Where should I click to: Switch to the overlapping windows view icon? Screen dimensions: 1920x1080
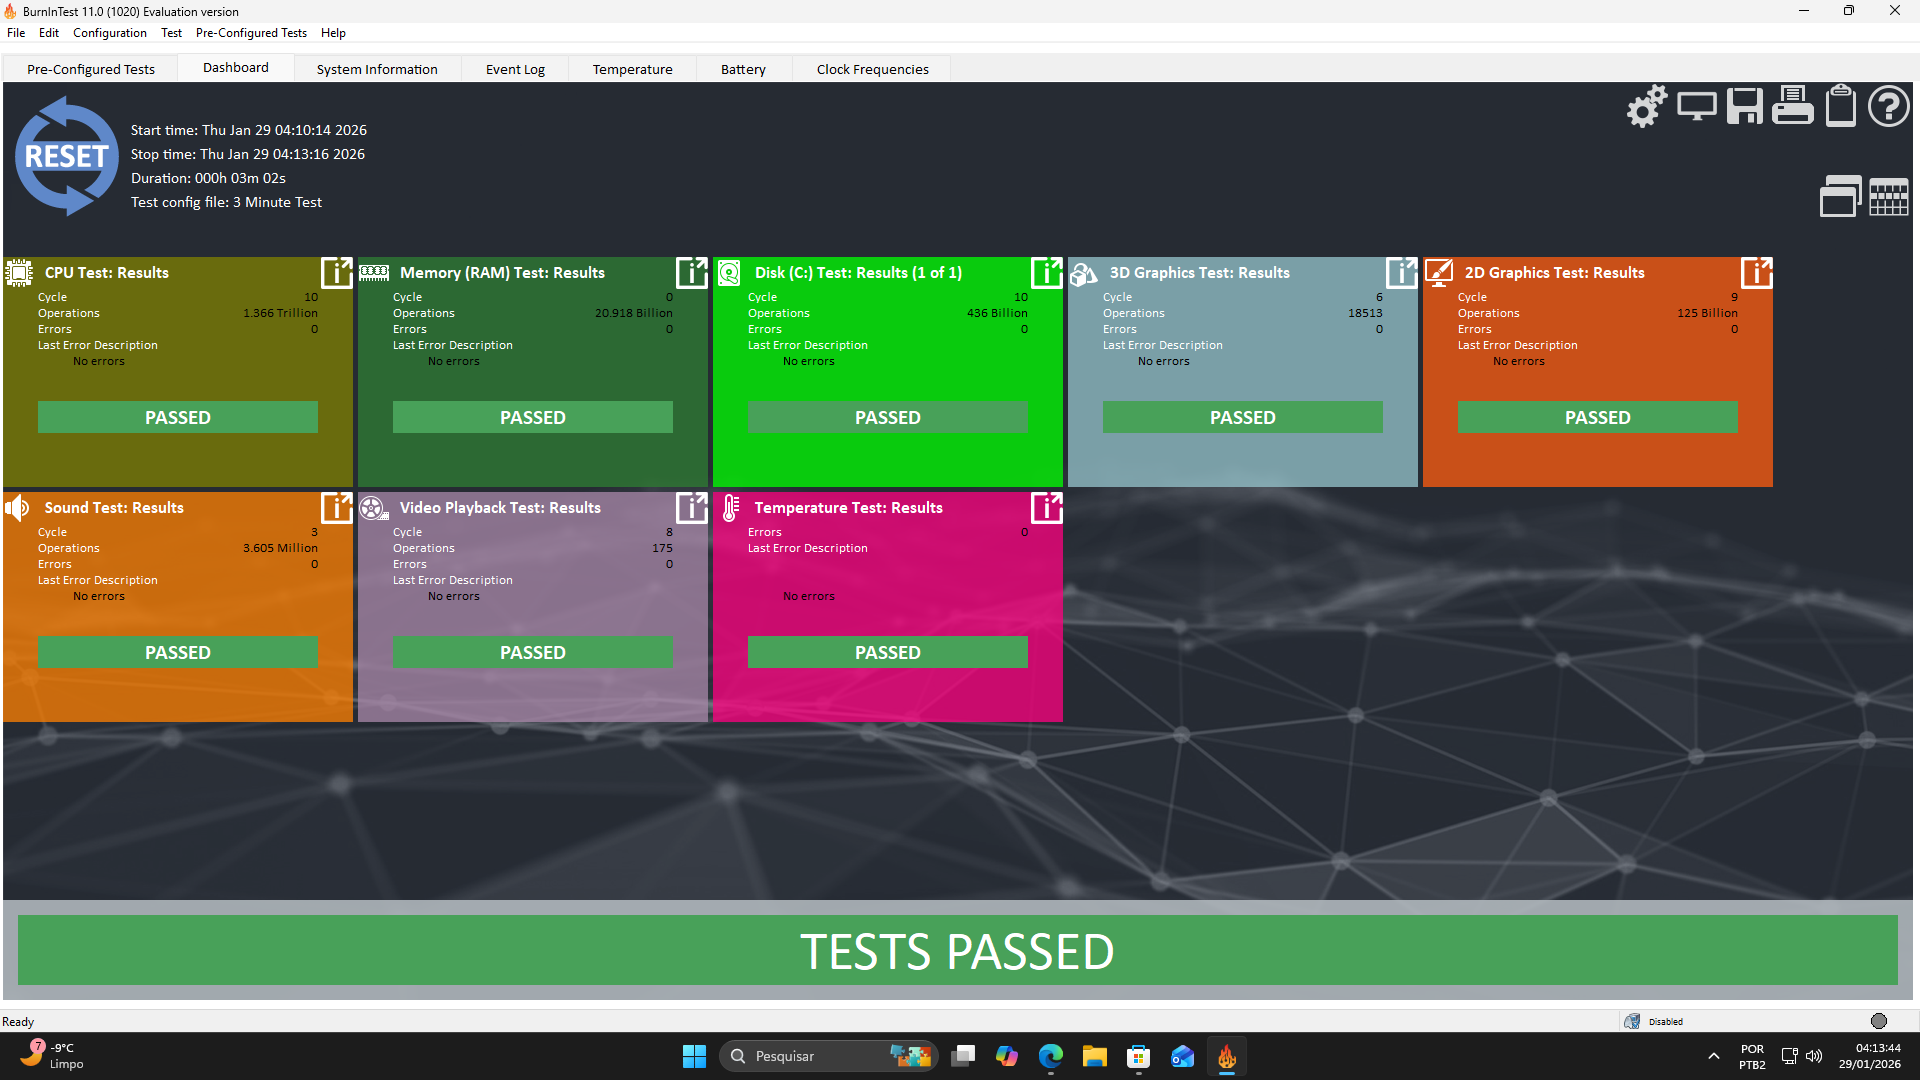tap(1839, 197)
